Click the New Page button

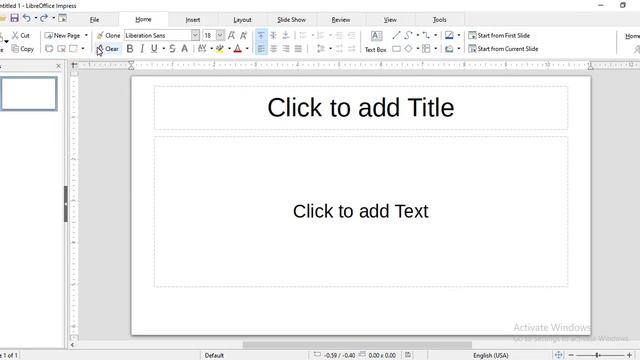(x=62, y=36)
